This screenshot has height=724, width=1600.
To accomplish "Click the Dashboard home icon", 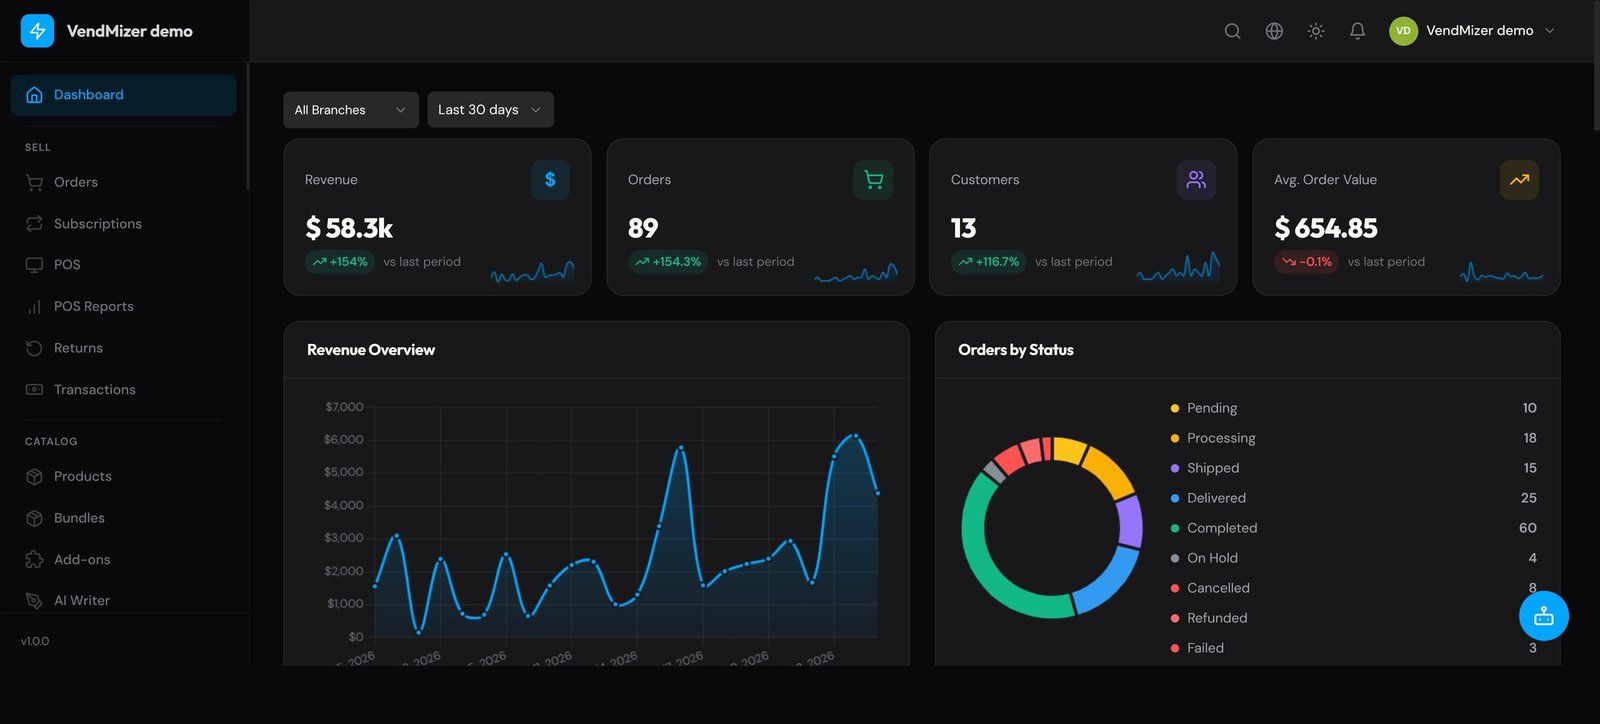I will point(34,95).
